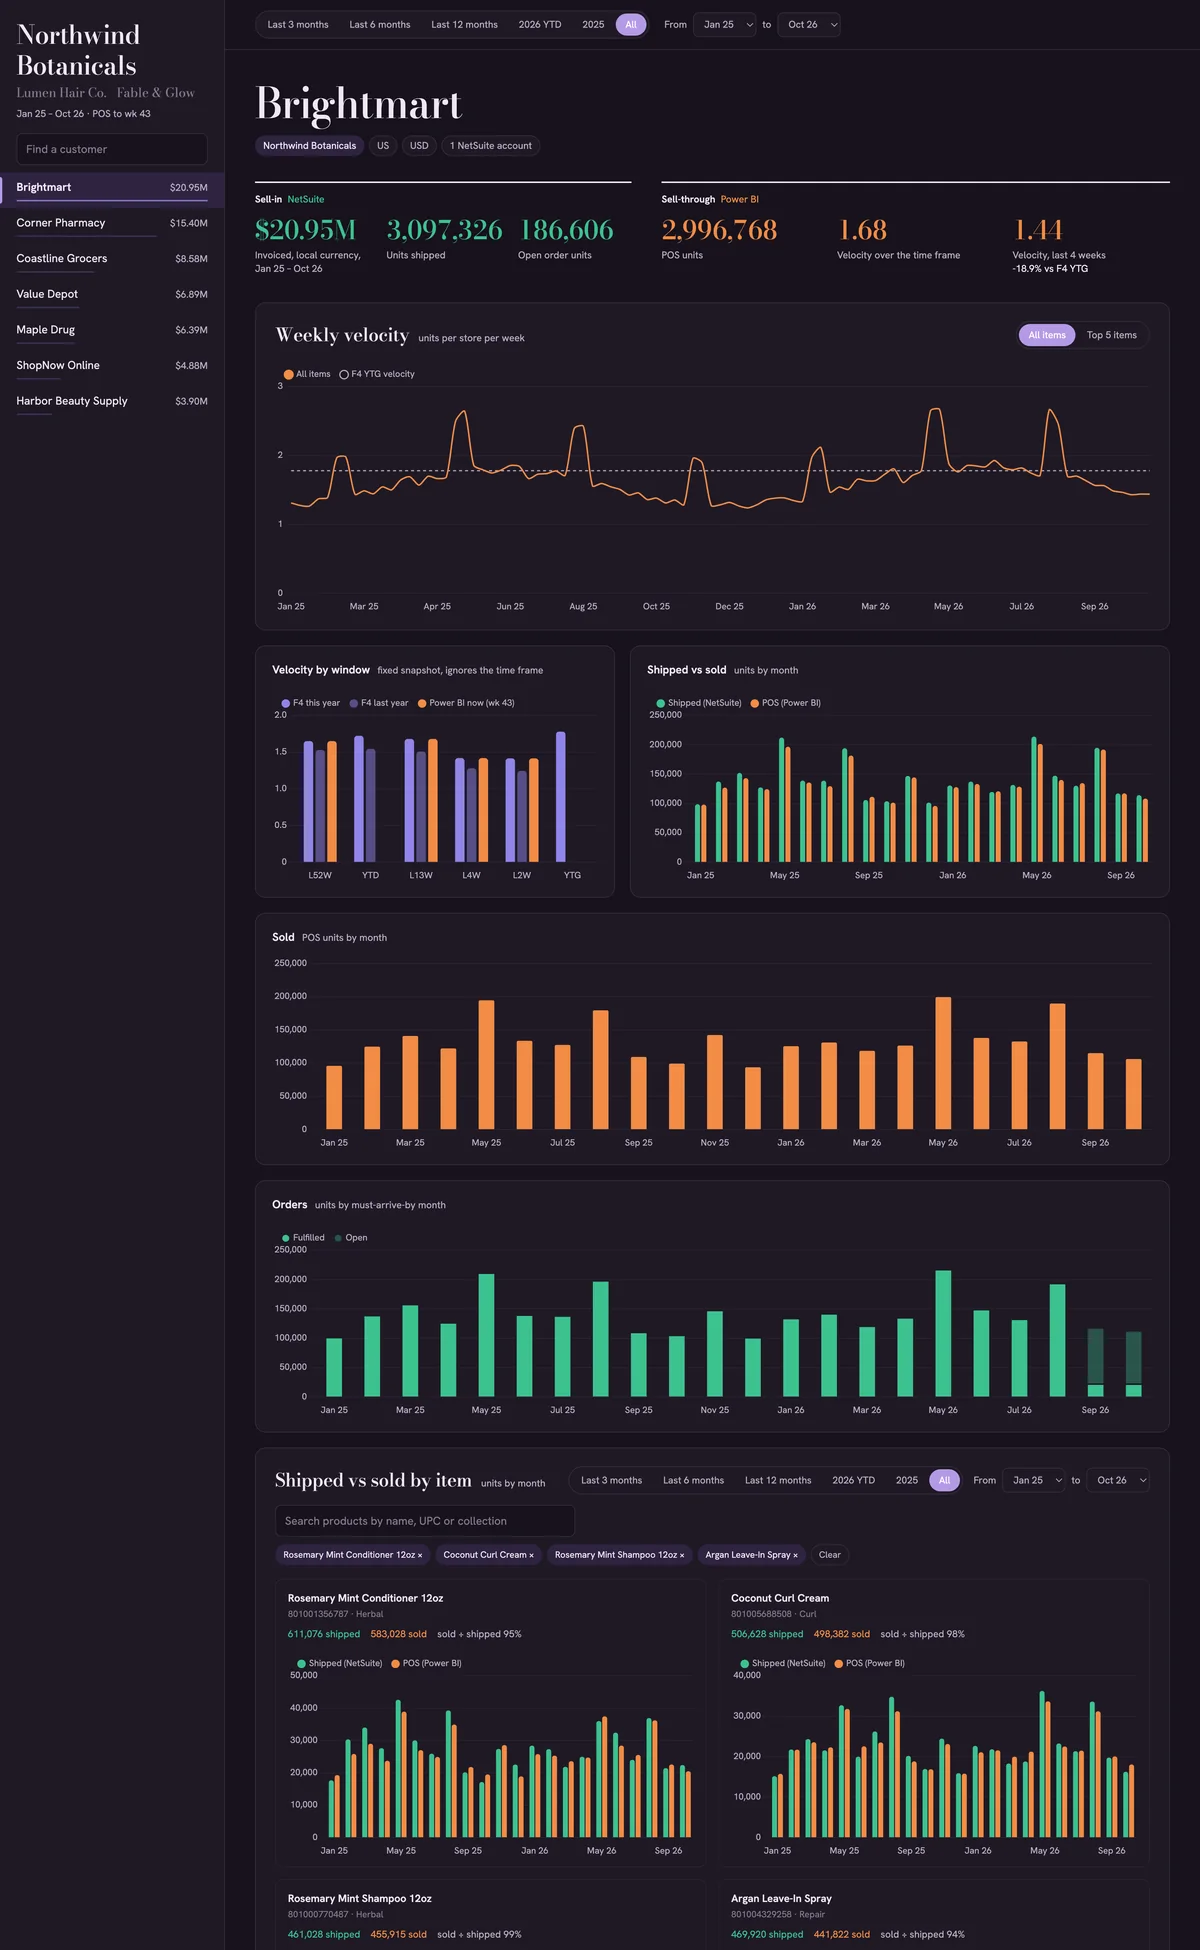Toggle F4 YTG velocity legend series

377,374
